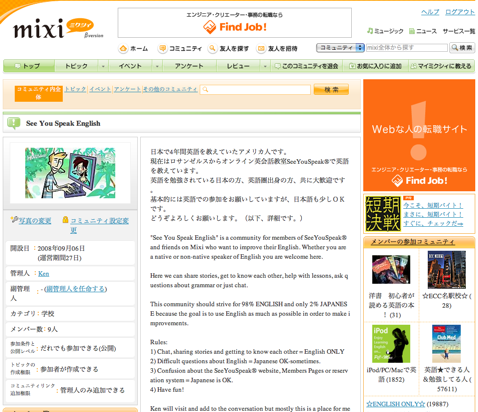Click the Home icon in navigation

click(123, 48)
